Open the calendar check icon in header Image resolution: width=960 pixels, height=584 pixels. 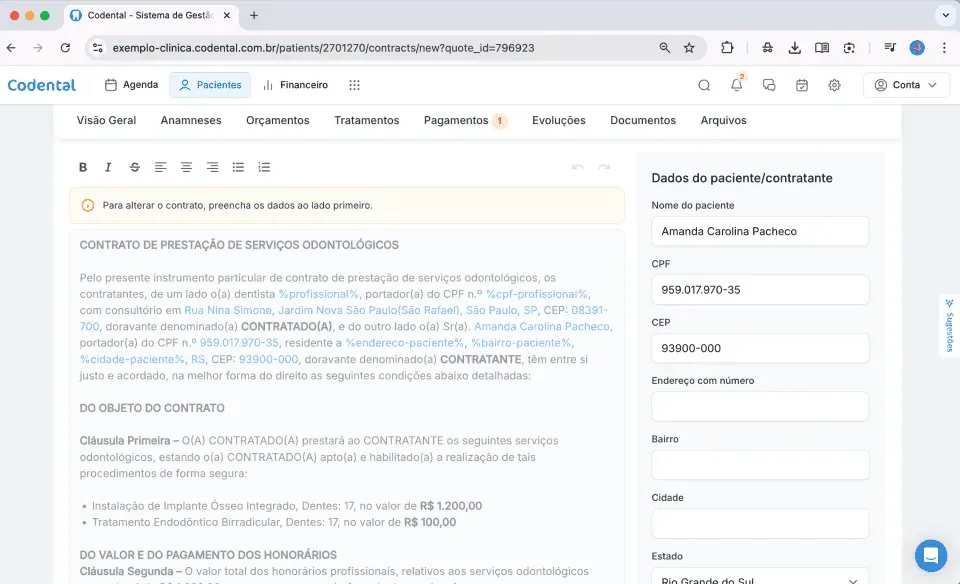(802, 85)
